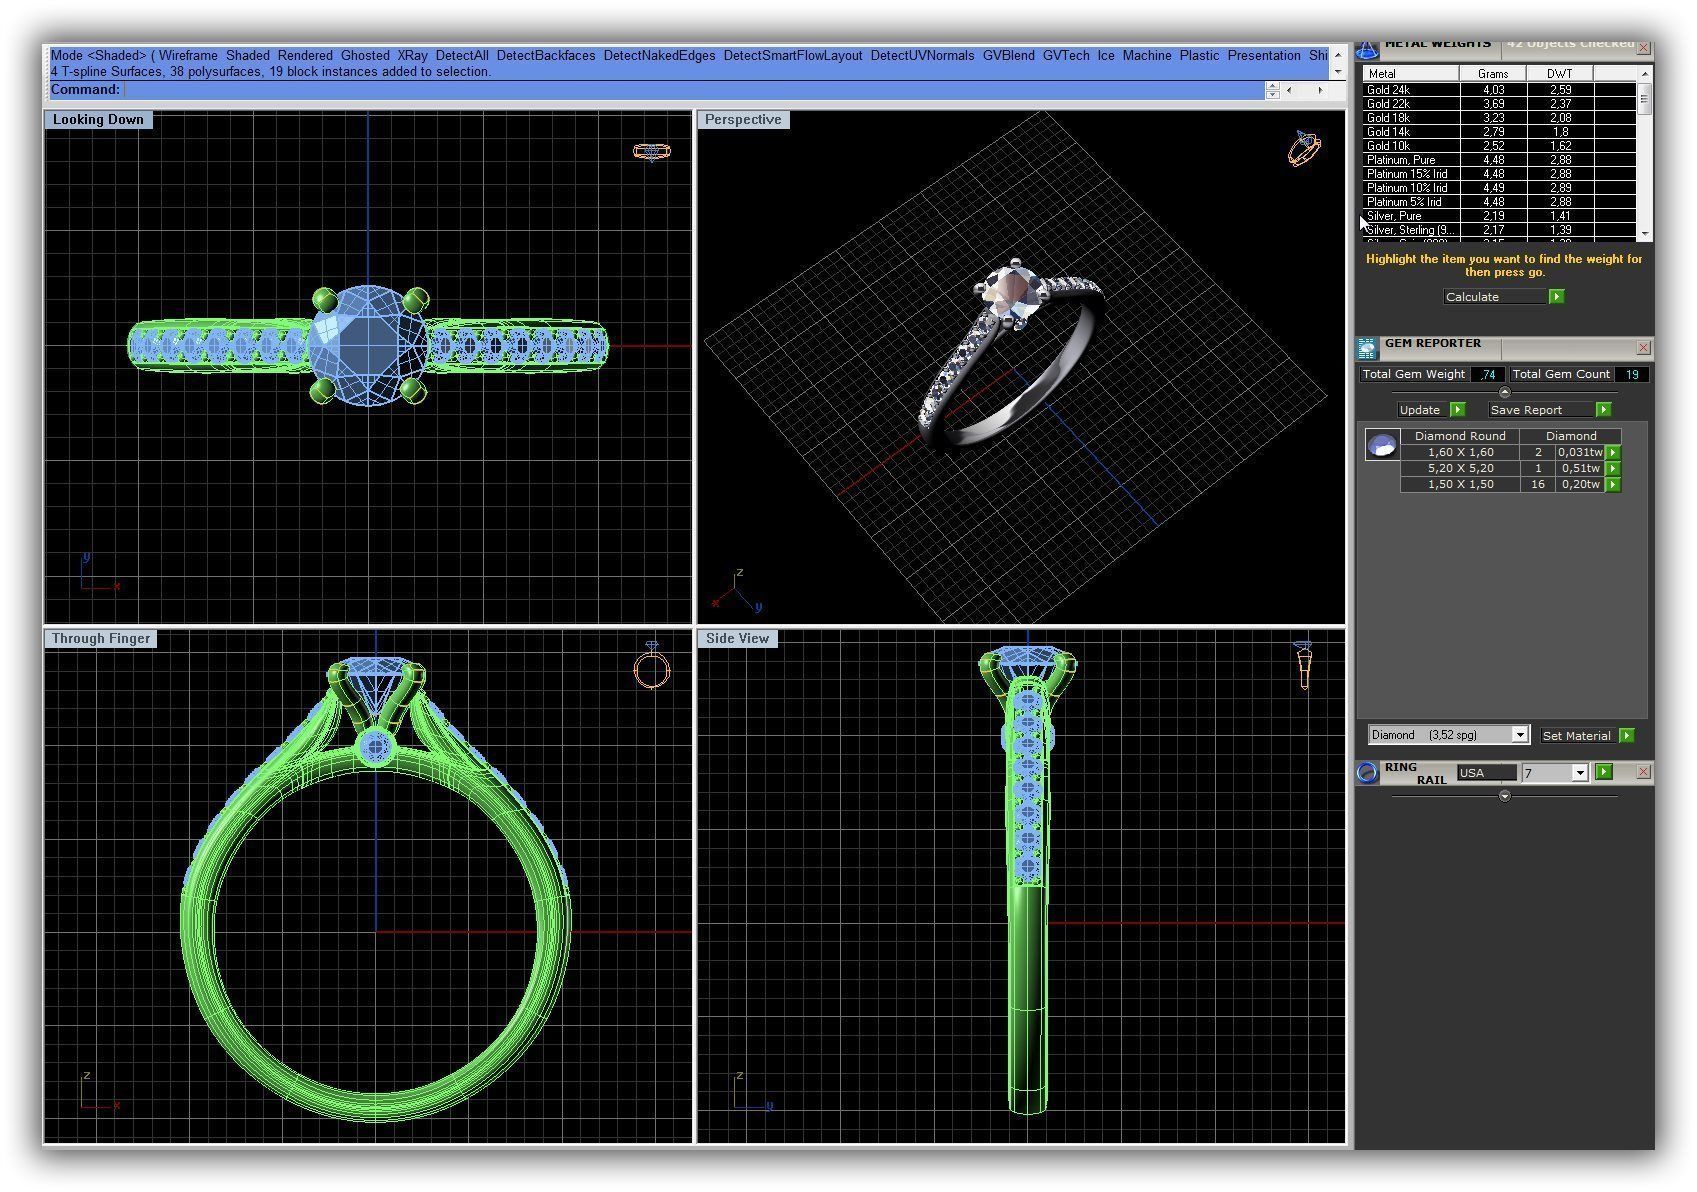The height and width of the screenshot is (1192, 1697).
Task: Click the metal list scrollbar thumb
Action: (x=1644, y=98)
